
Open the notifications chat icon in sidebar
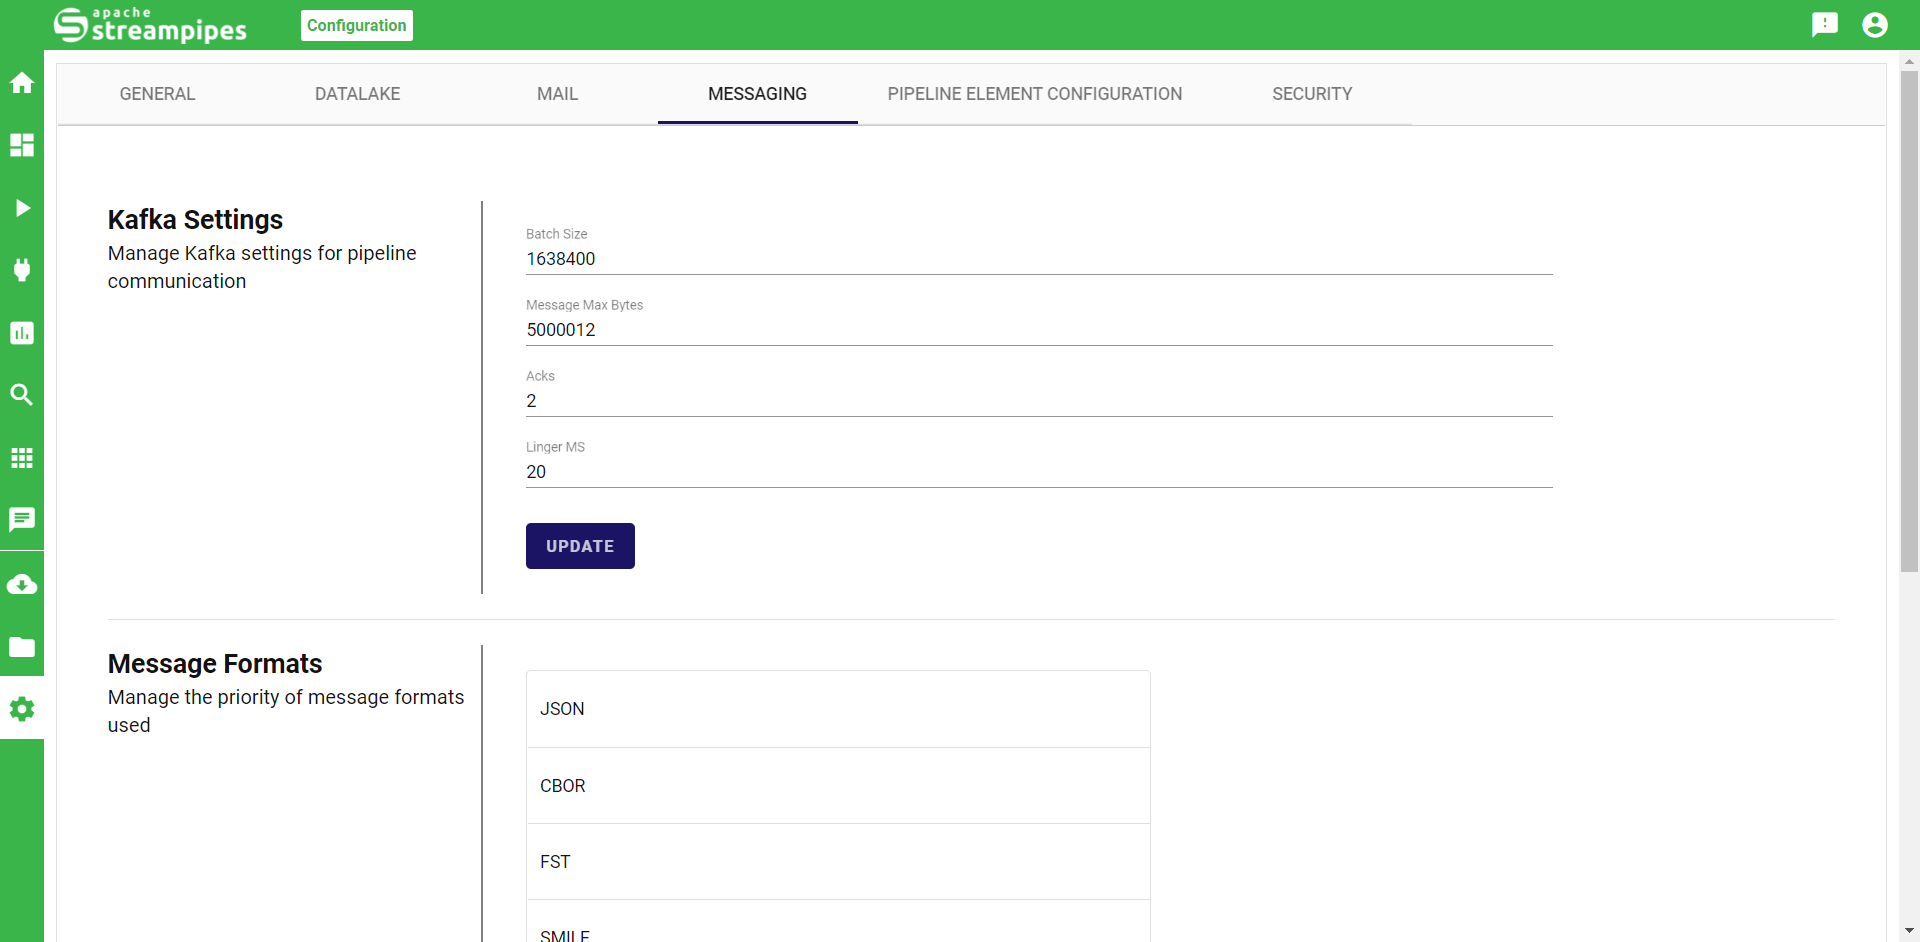tap(22, 520)
